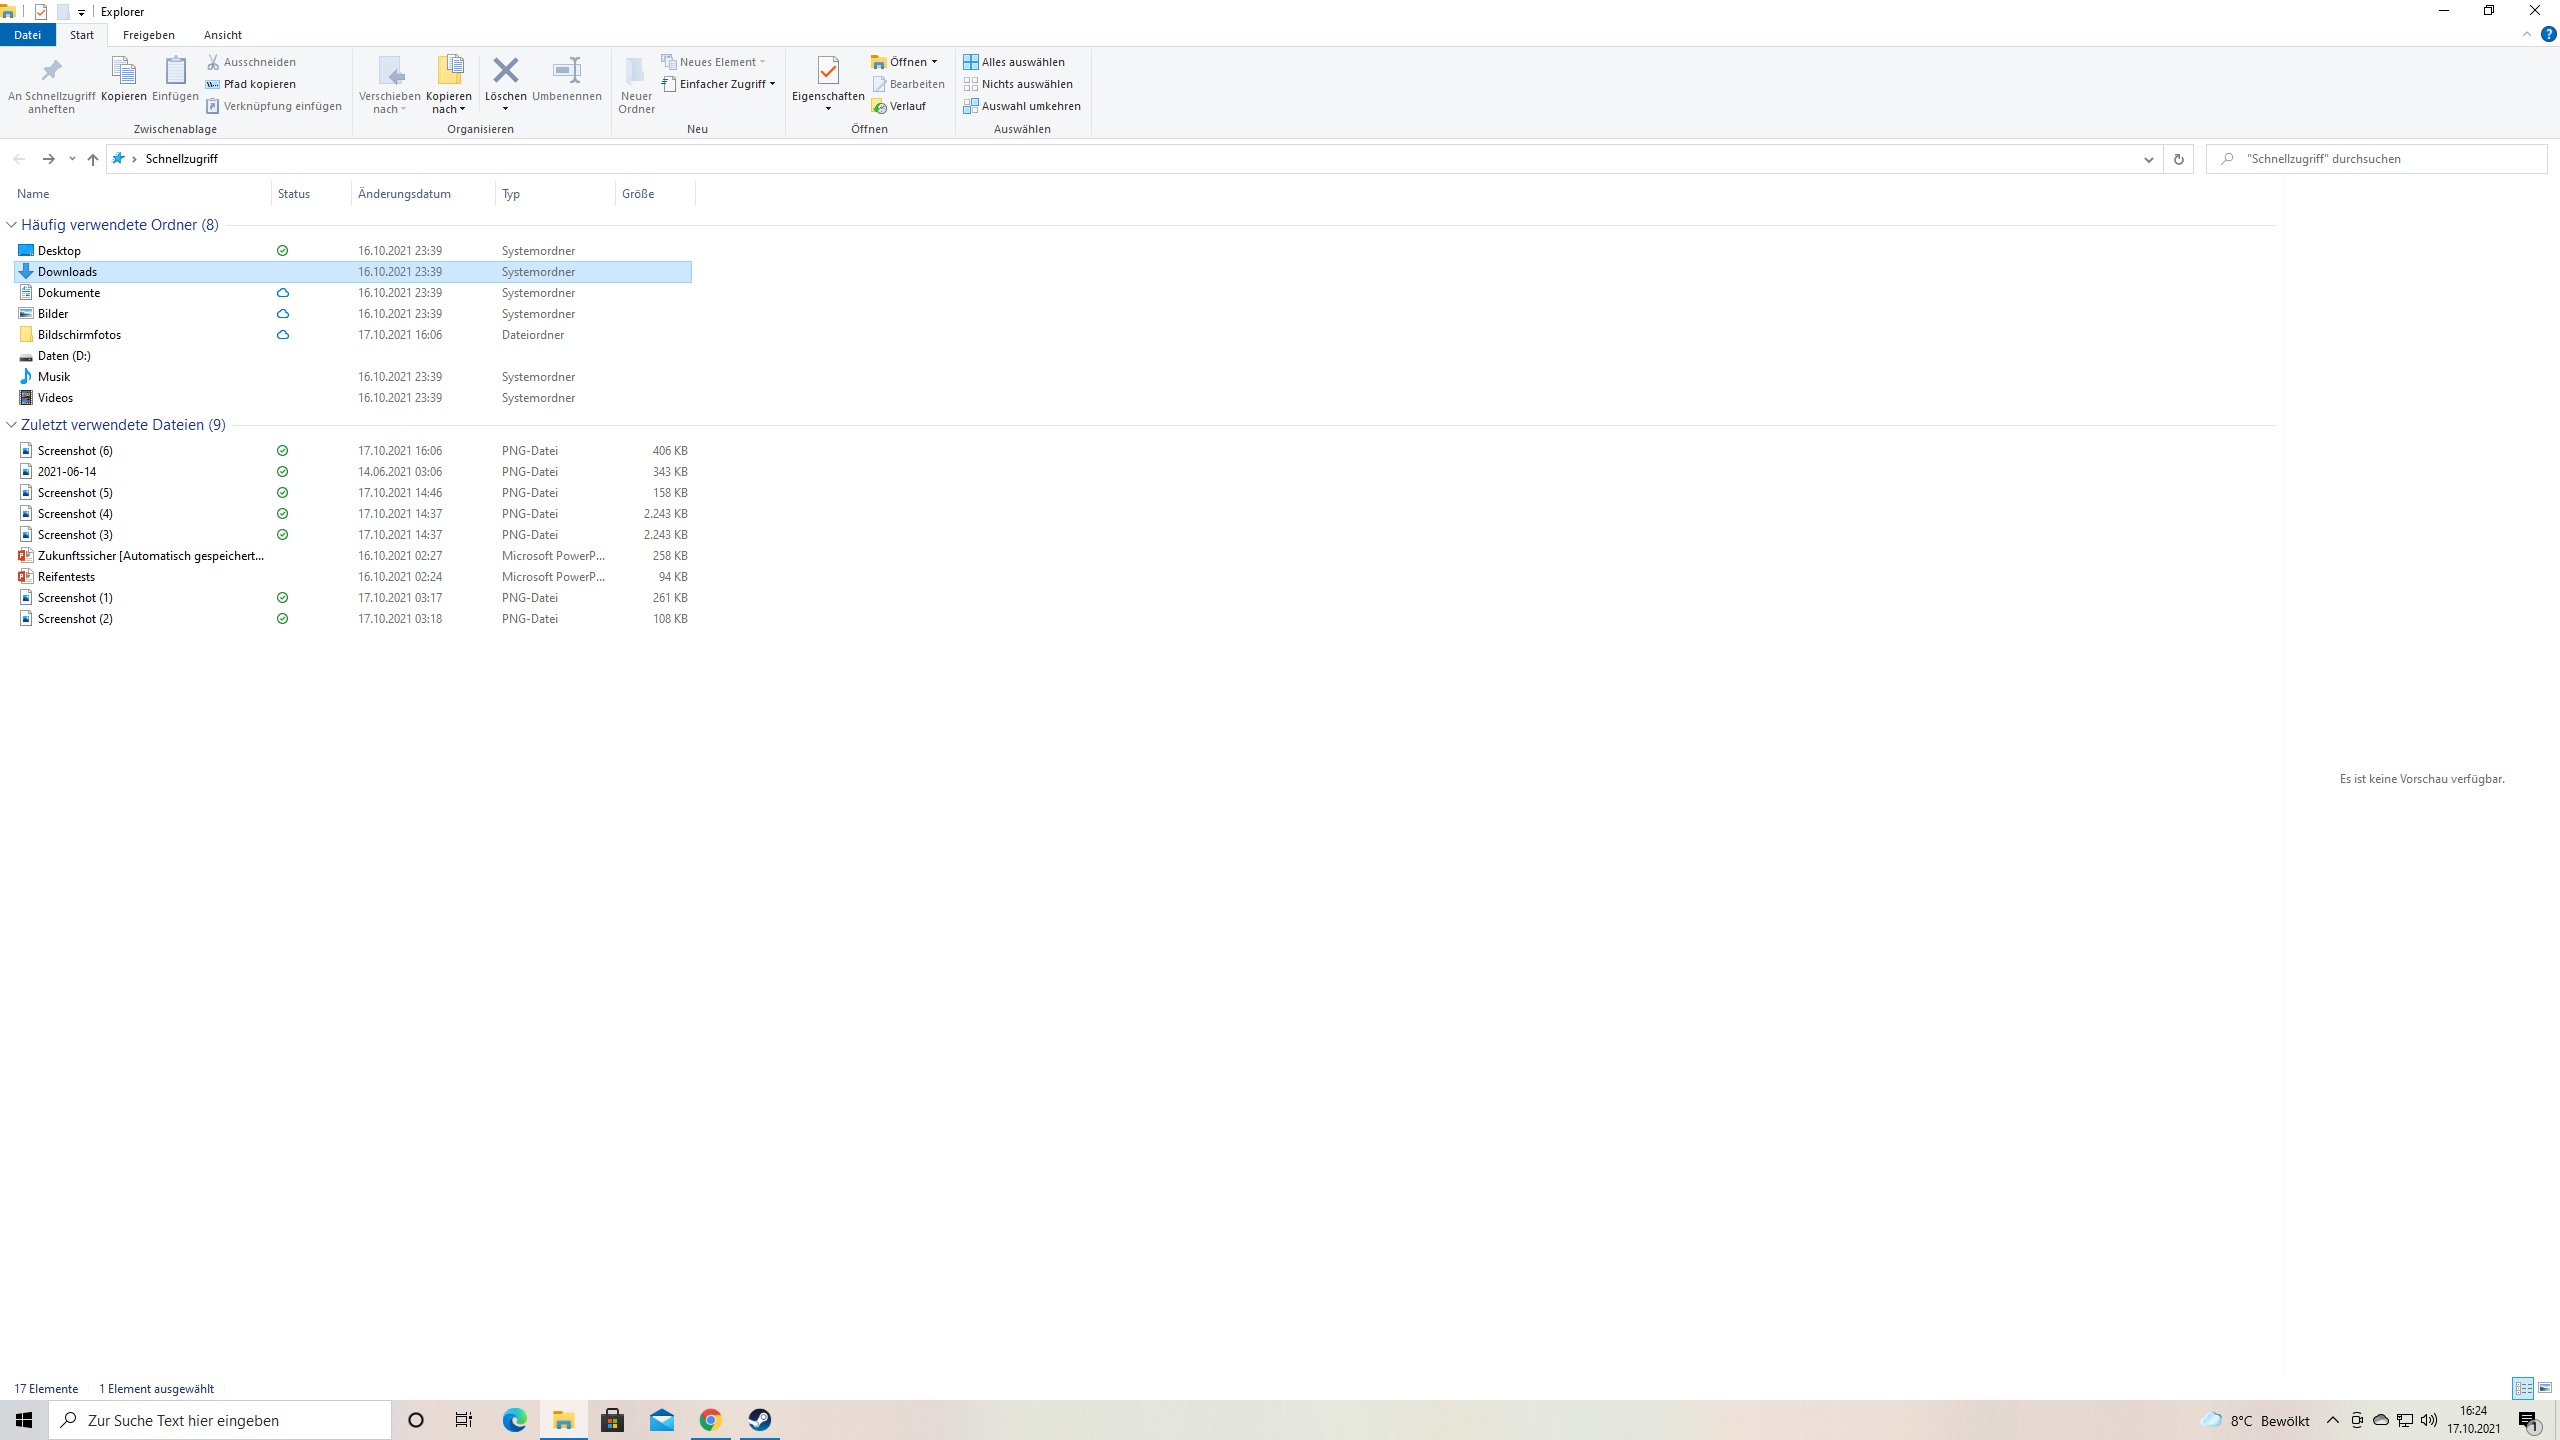Go up one folder level arrow
The height and width of the screenshot is (1440, 2560).
coord(93,159)
